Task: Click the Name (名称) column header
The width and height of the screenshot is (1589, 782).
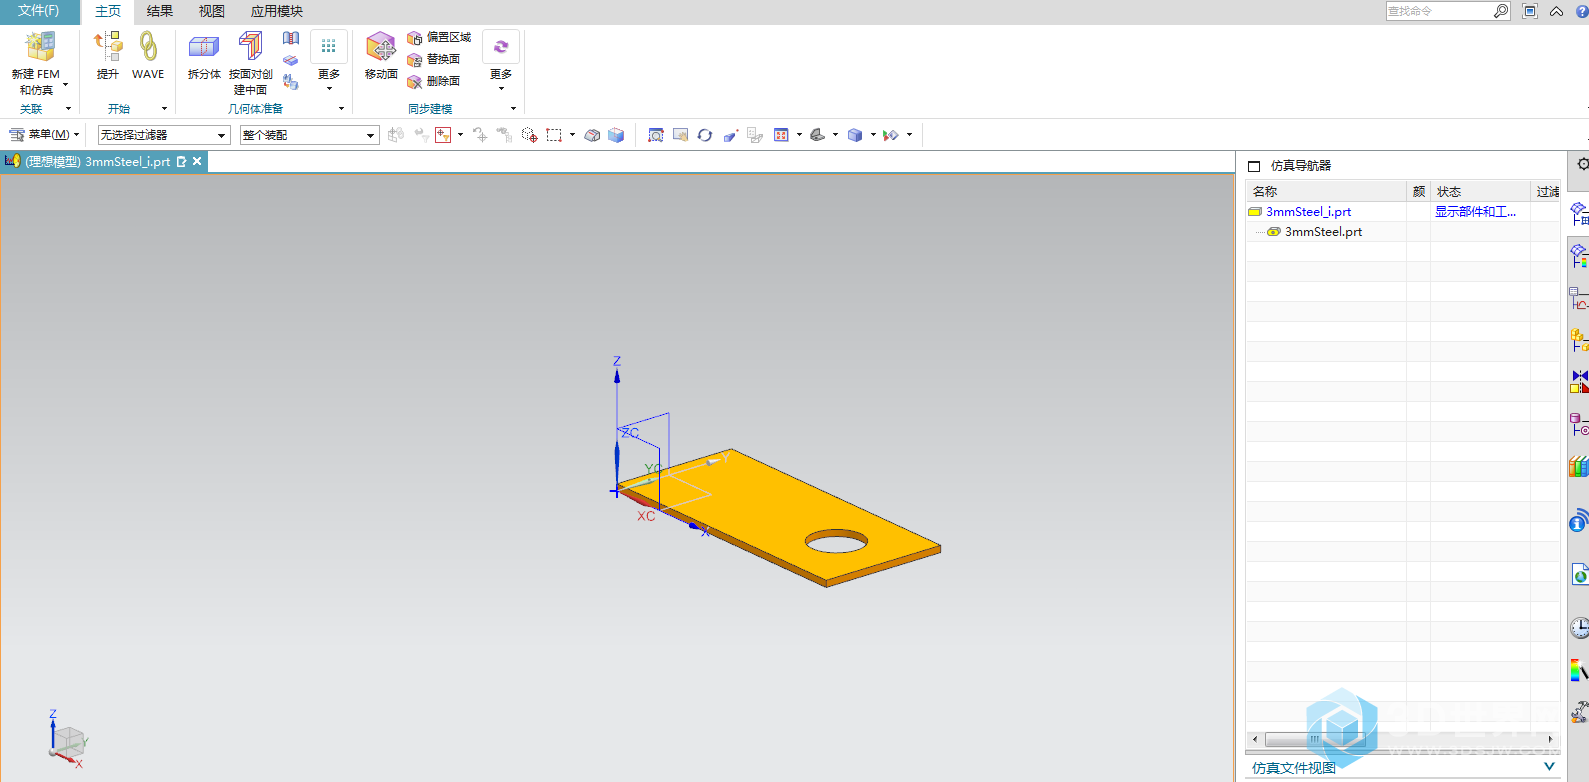Action: pyautogui.click(x=1325, y=191)
